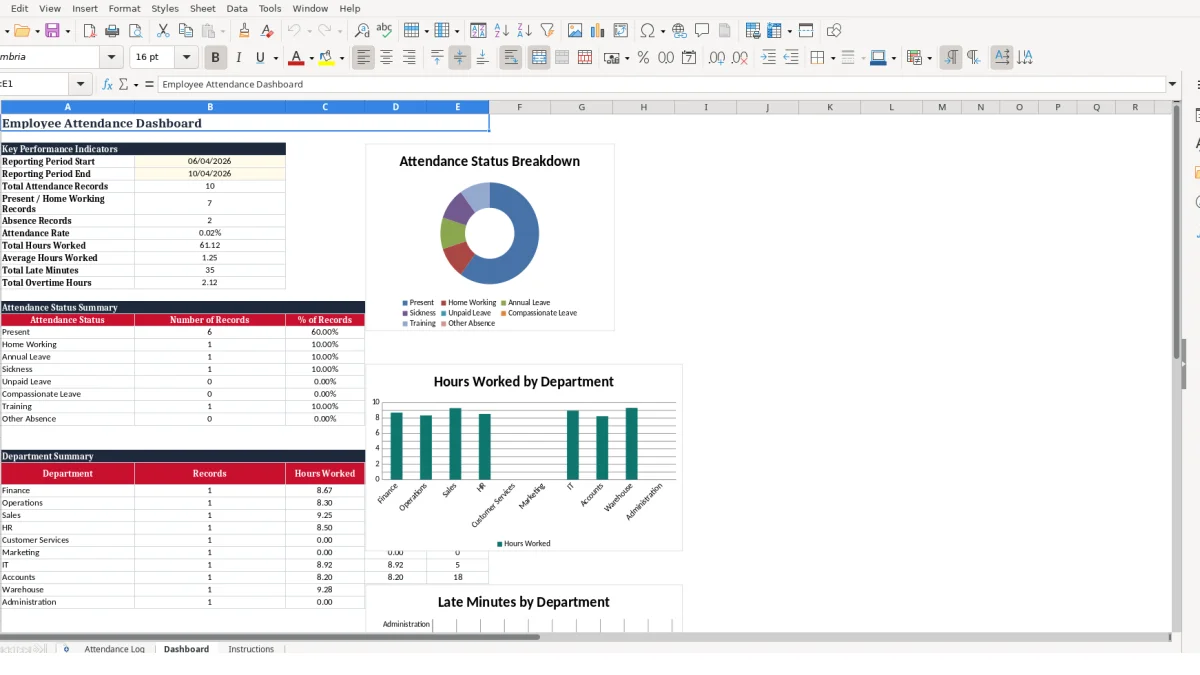
Task: Apply yellow highlighting color swatch
Action: [327, 58]
